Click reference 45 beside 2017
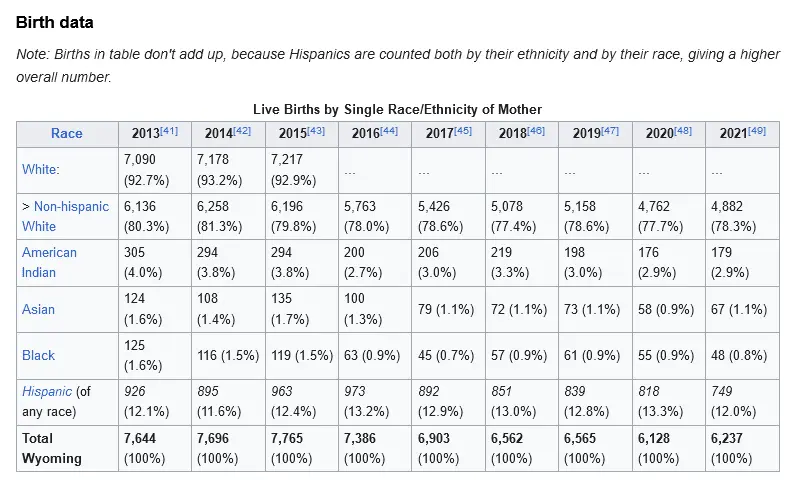The height and width of the screenshot is (481, 791). point(463,130)
